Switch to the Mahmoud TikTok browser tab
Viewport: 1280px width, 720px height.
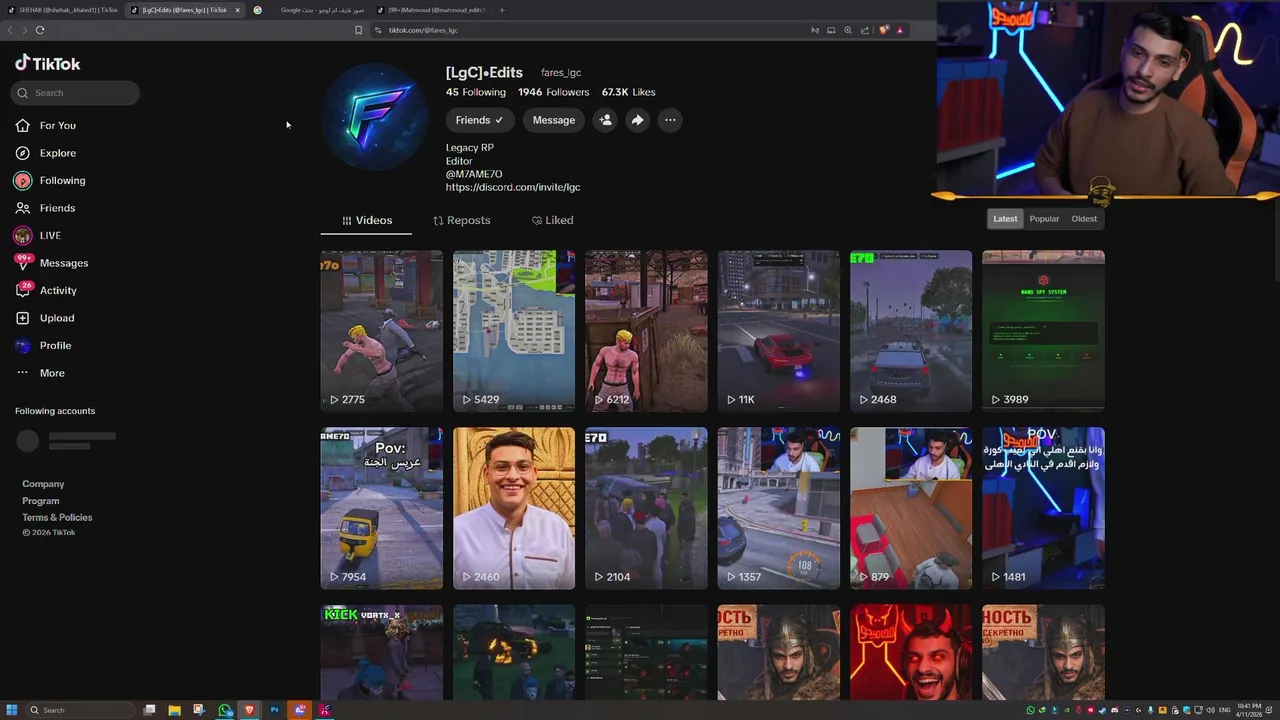point(430,10)
